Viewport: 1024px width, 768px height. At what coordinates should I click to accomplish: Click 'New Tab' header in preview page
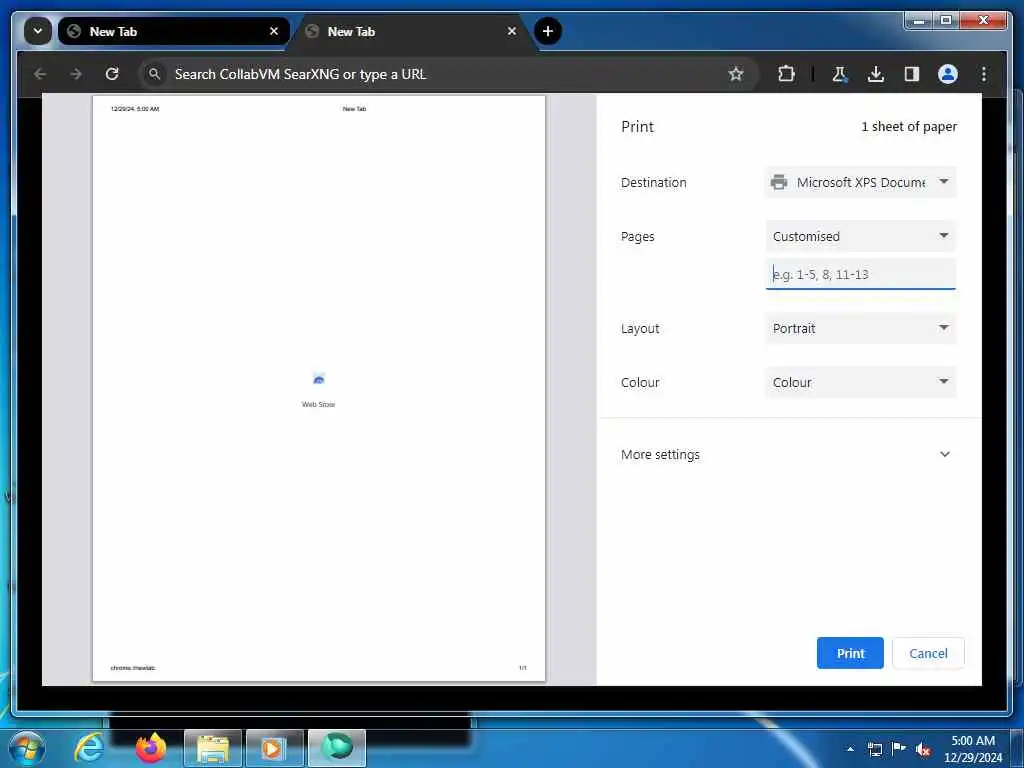355,109
